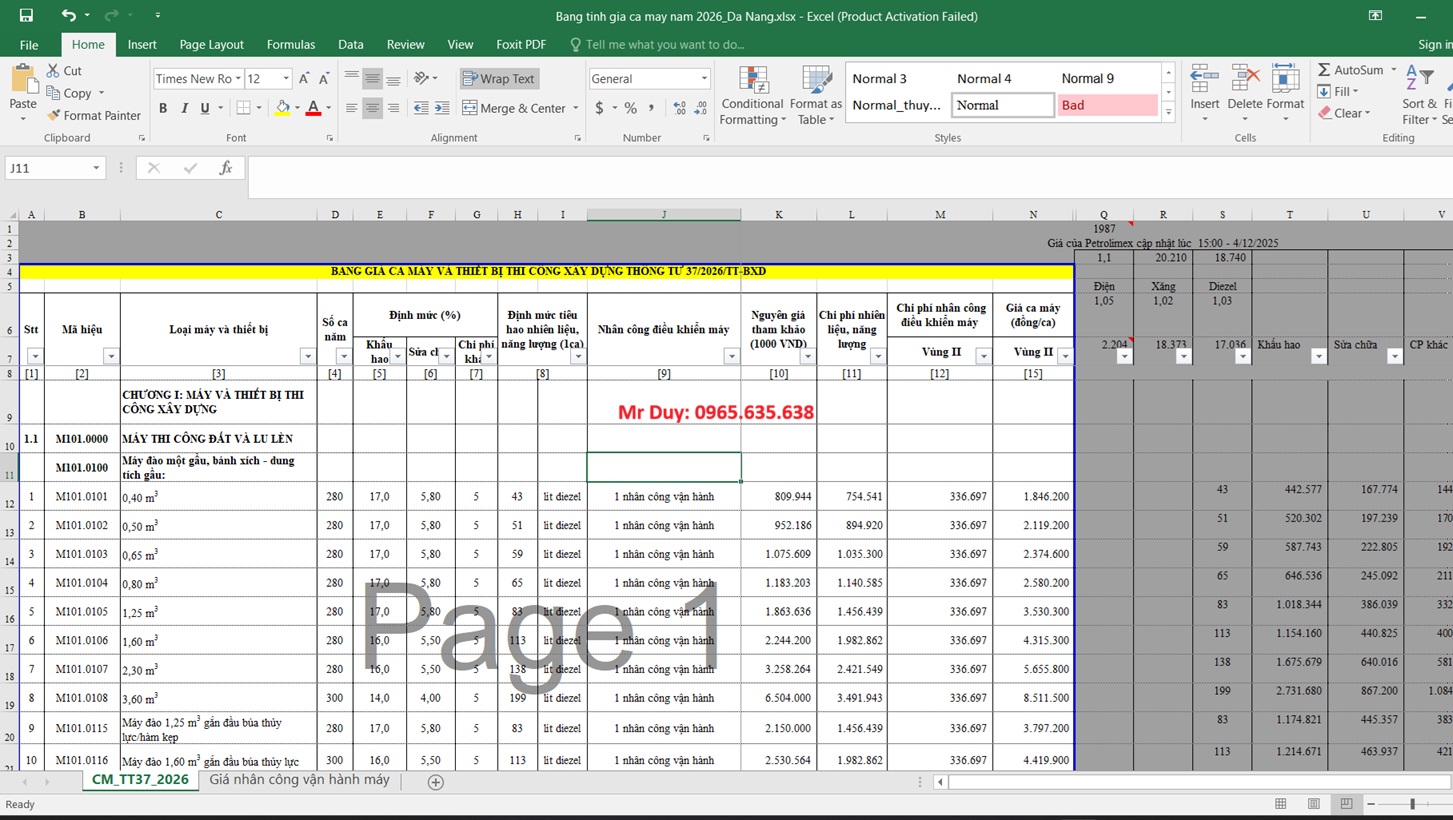Open the font color dropdown arrow
Viewport: 1453px width, 820px height.
coord(328,108)
